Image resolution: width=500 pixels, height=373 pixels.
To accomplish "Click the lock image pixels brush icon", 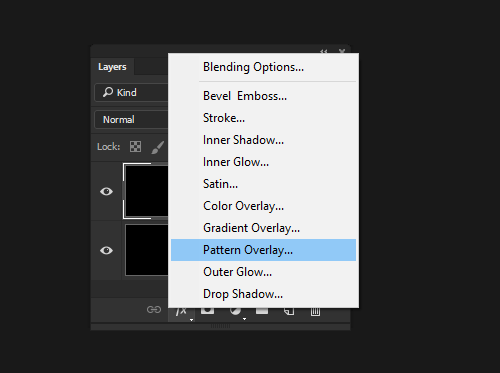I will 157,147.
